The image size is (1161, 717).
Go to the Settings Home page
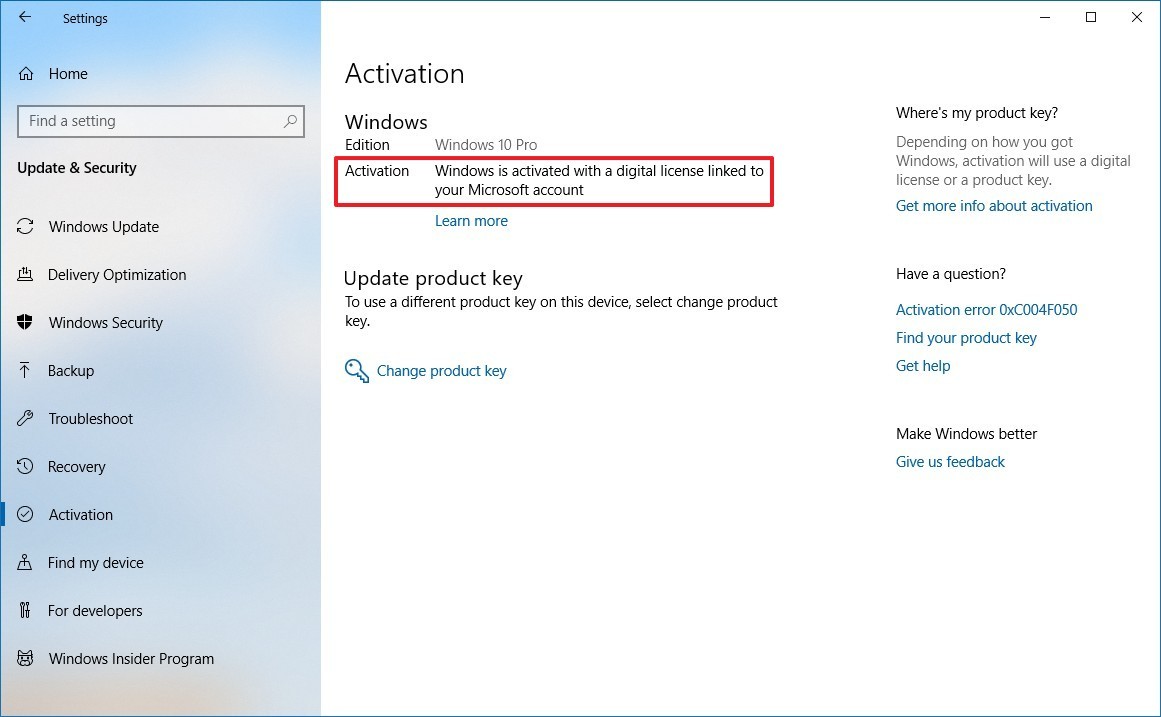67,73
